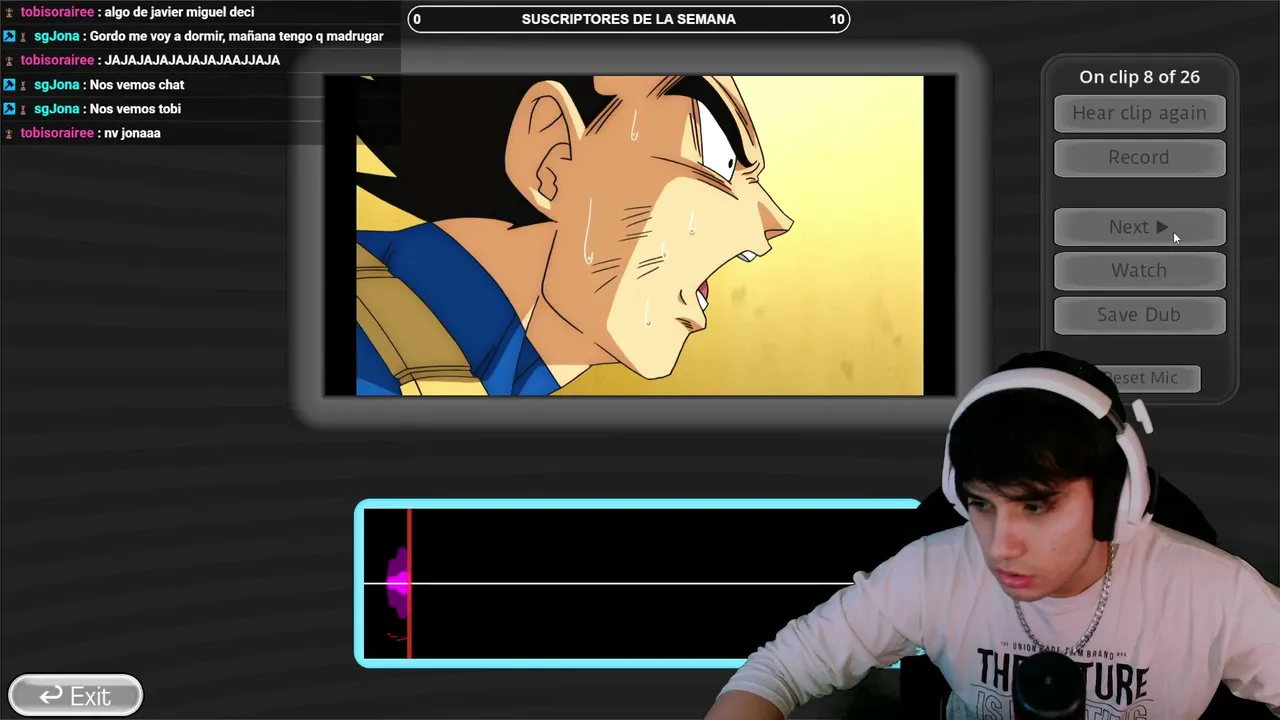The image size is (1280, 720).
Task: Save the dub with Save Dub
Action: click(1139, 314)
